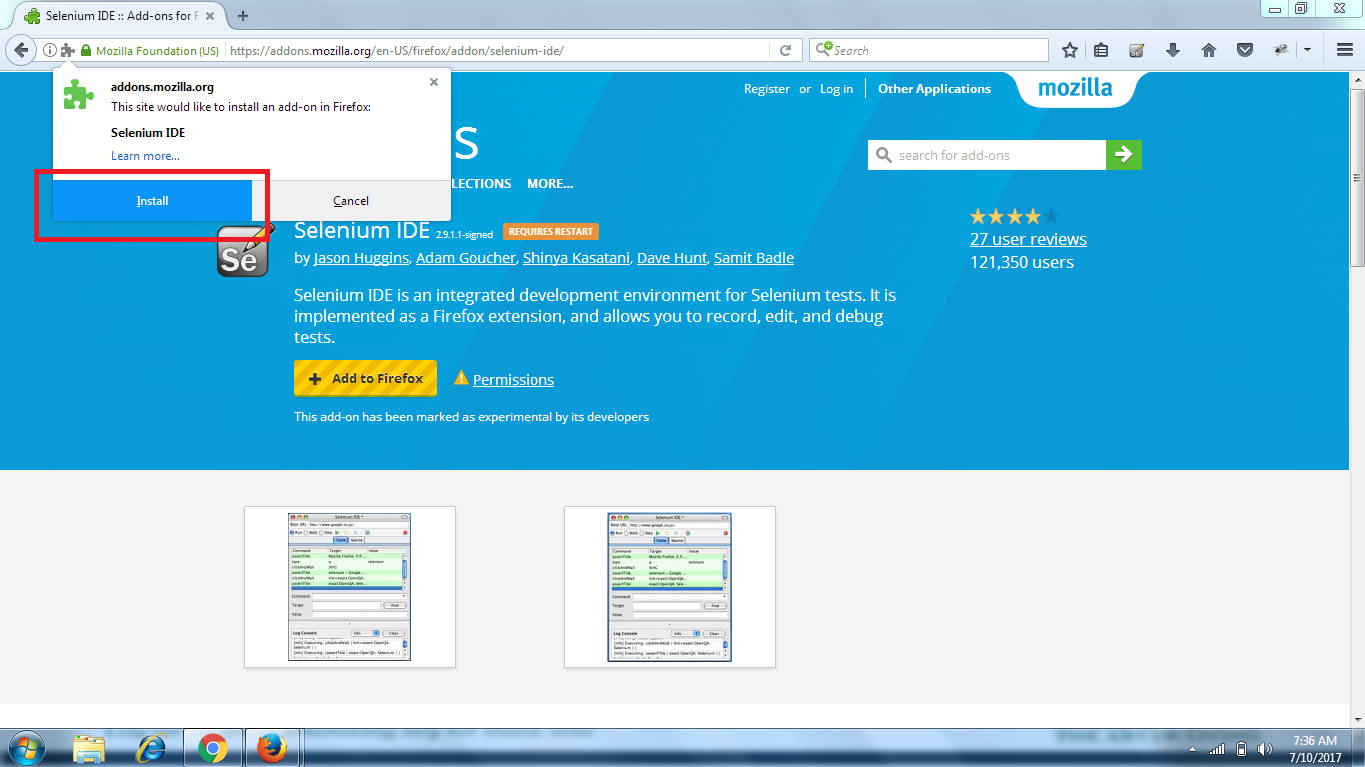
Task: Open the first Selenium IDE screenshot thumbnail
Action: (350, 587)
